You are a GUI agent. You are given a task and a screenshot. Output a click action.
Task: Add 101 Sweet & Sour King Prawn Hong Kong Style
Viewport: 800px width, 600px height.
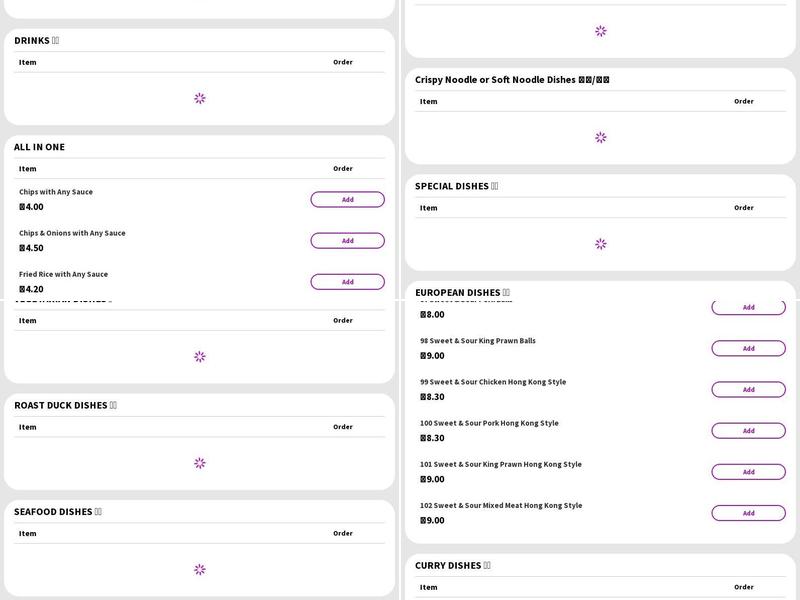[x=748, y=472]
